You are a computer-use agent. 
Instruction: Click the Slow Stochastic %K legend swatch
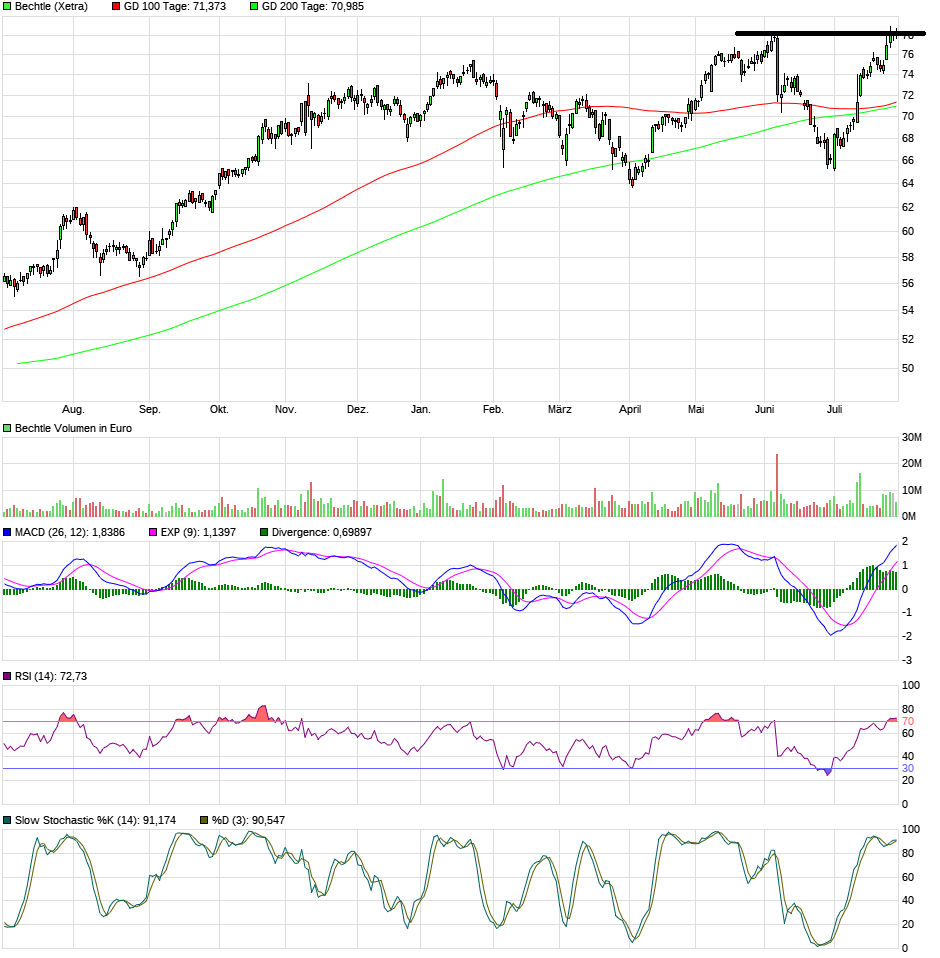pos(8,820)
